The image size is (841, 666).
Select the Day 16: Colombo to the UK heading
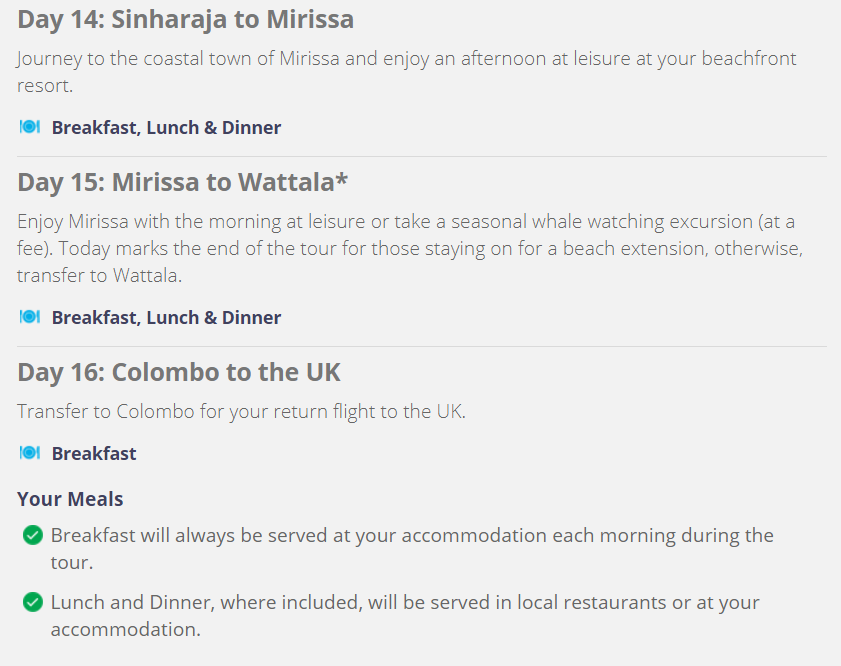179,372
